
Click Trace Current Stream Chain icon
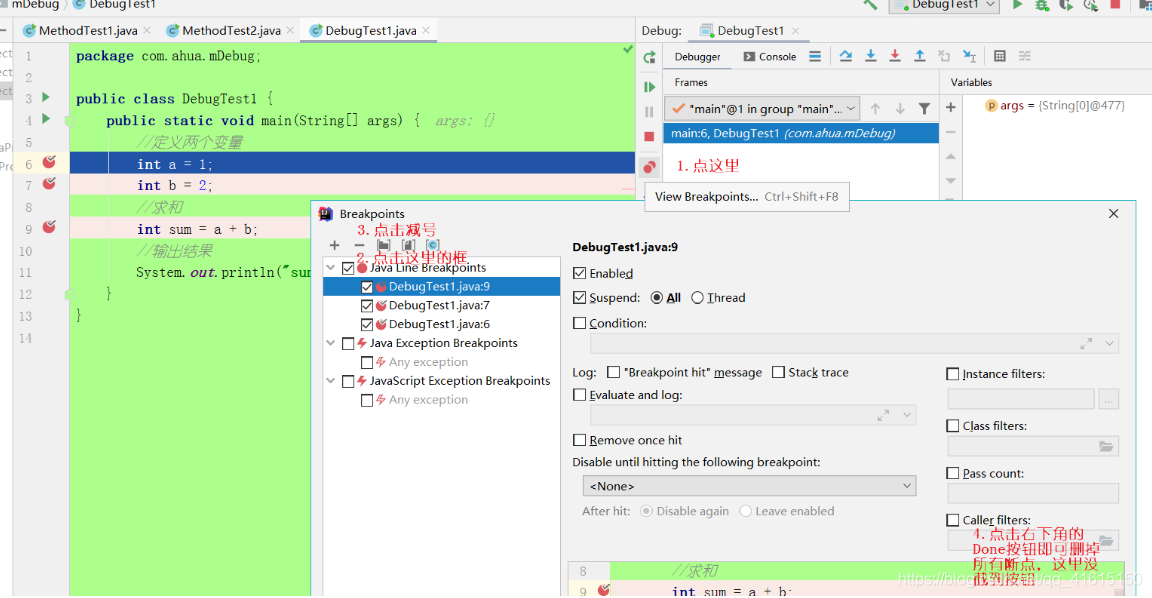pyautogui.click(x=1024, y=56)
